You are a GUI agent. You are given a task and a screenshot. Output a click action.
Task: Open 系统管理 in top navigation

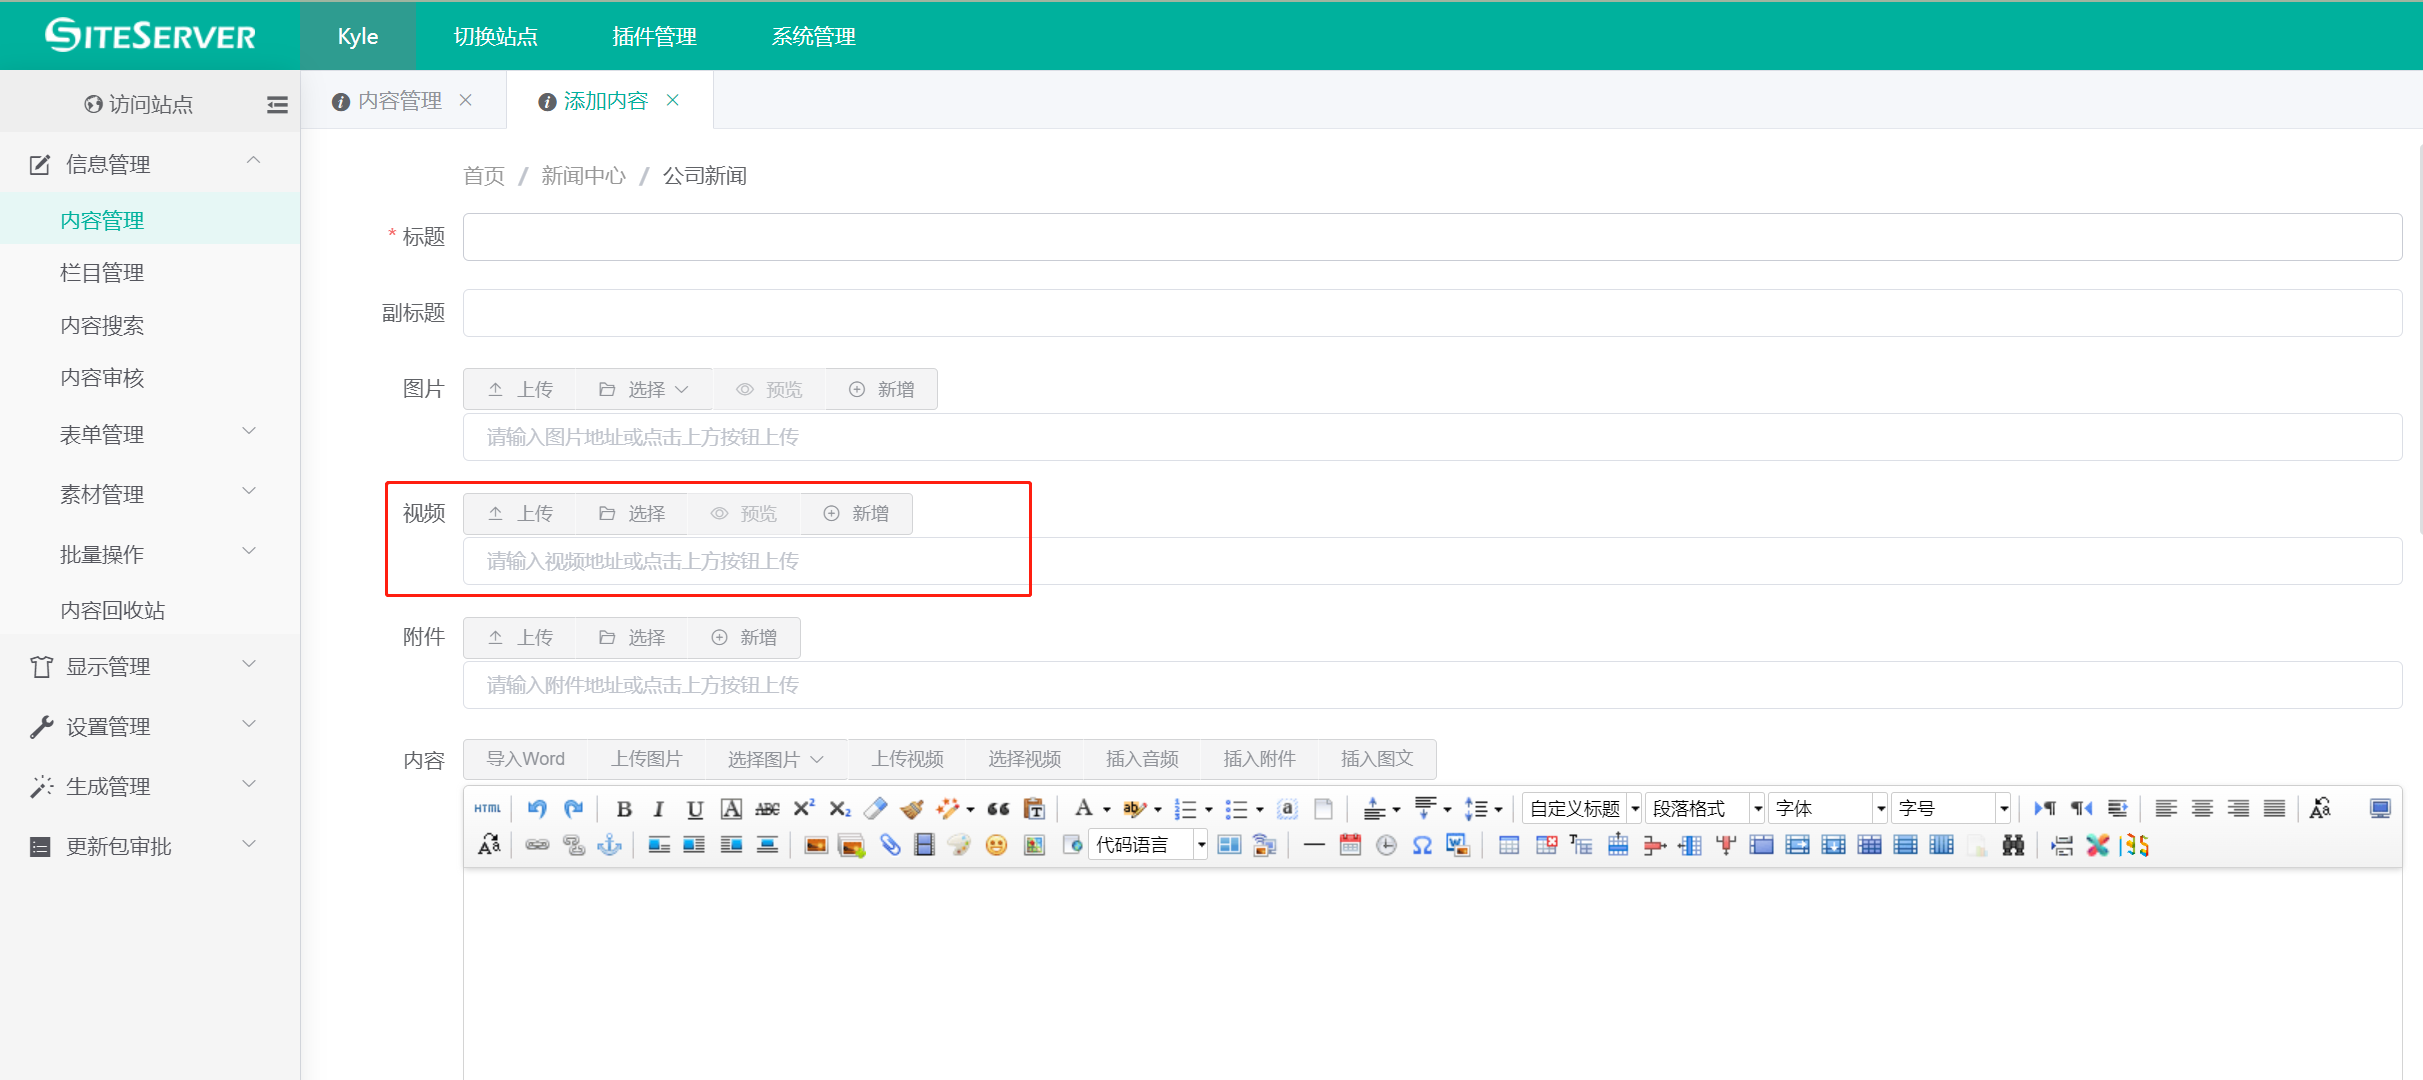pos(813,37)
